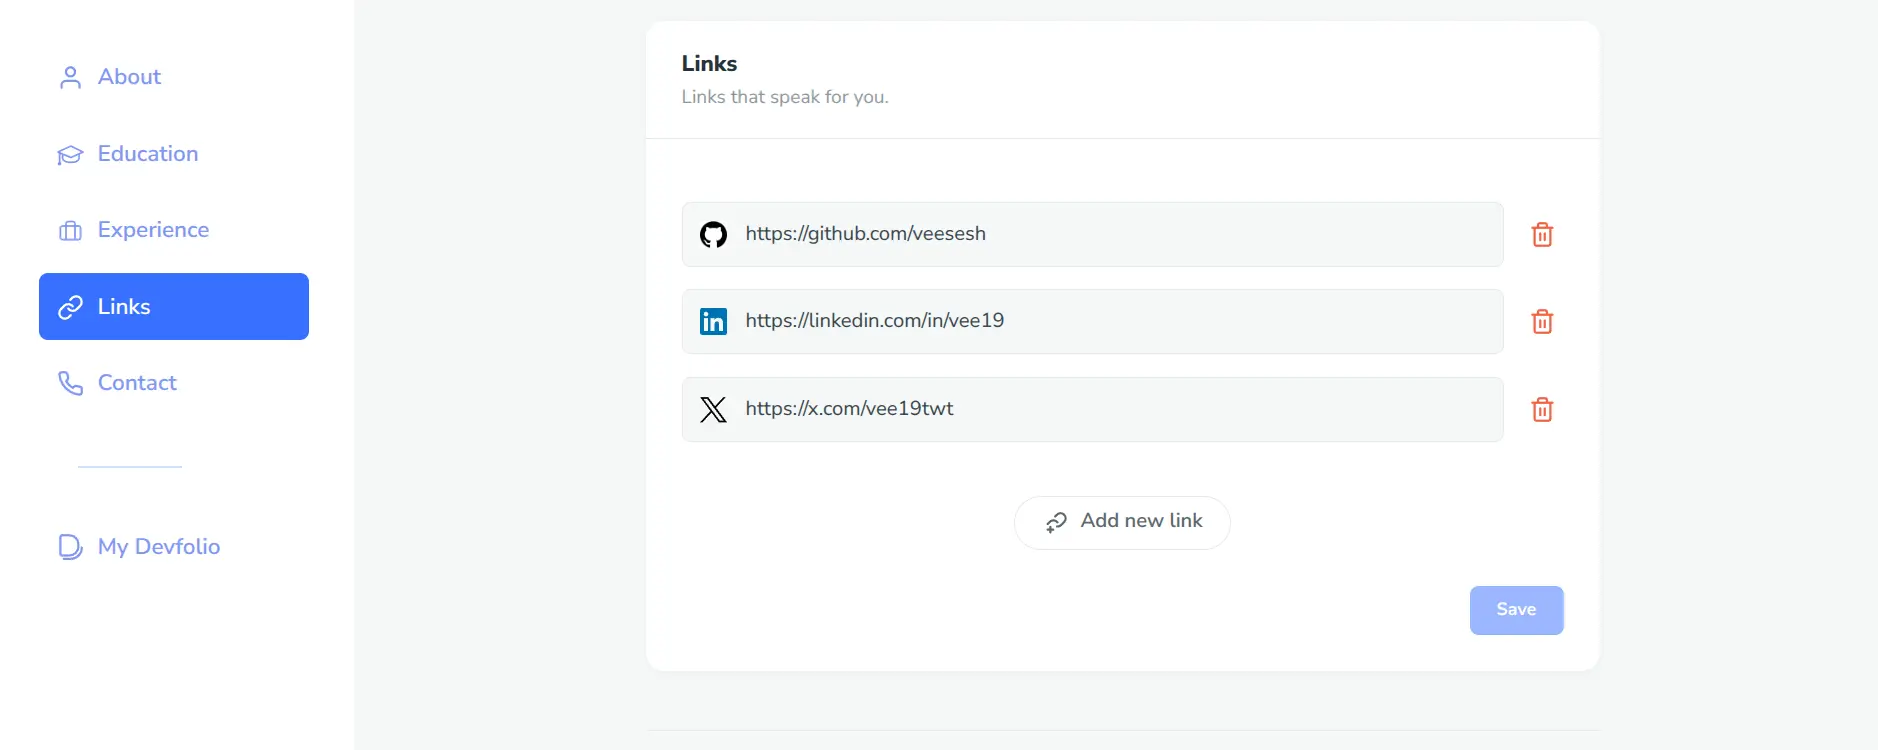Image resolution: width=1878 pixels, height=750 pixels.
Task: Click the graduation cap icon beside Education
Action: (x=70, y=155)
